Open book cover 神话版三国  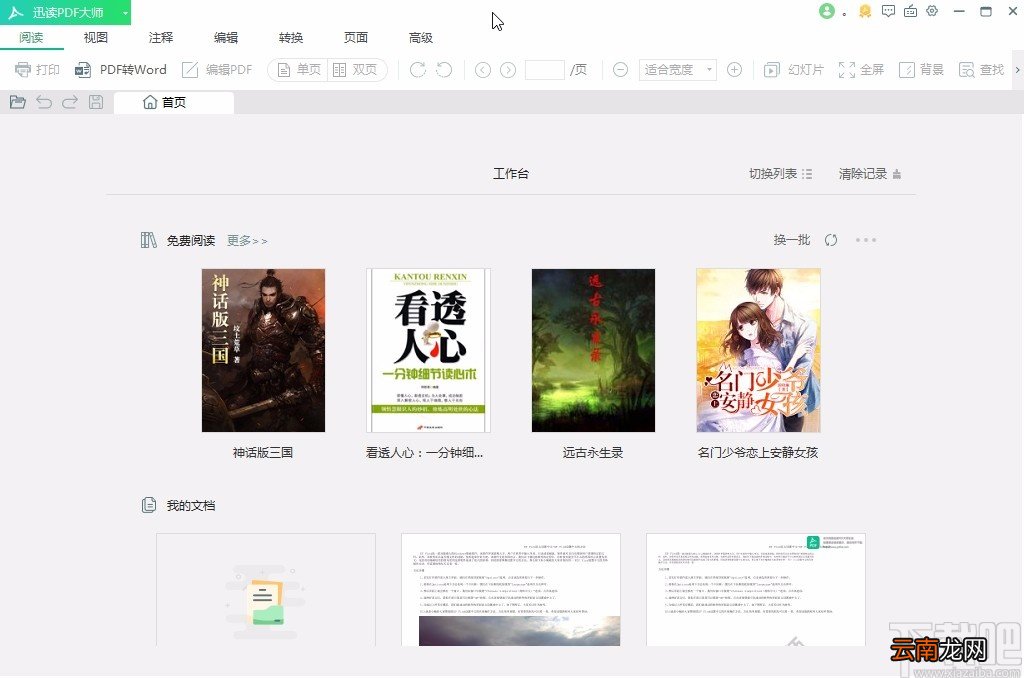(263, 350)
